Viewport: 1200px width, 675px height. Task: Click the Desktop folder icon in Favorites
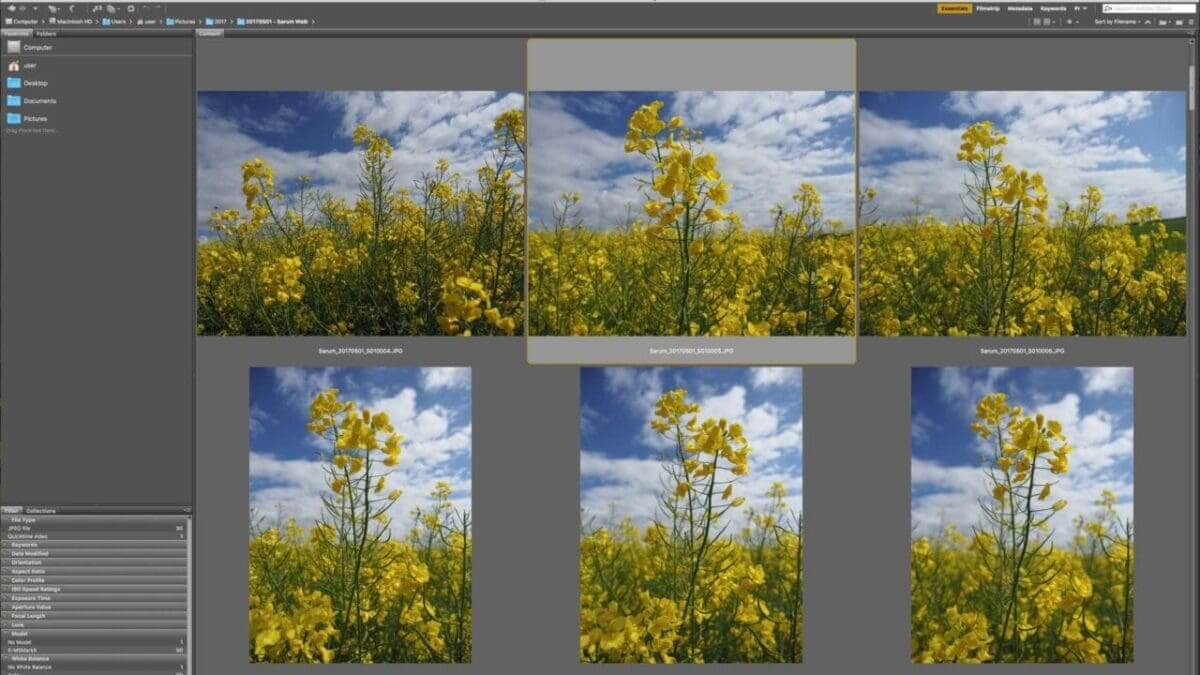pos(14,83)
